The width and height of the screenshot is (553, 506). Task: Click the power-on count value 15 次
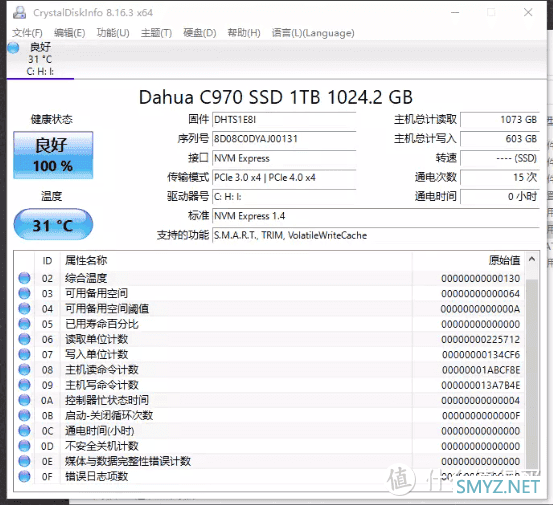500,177
